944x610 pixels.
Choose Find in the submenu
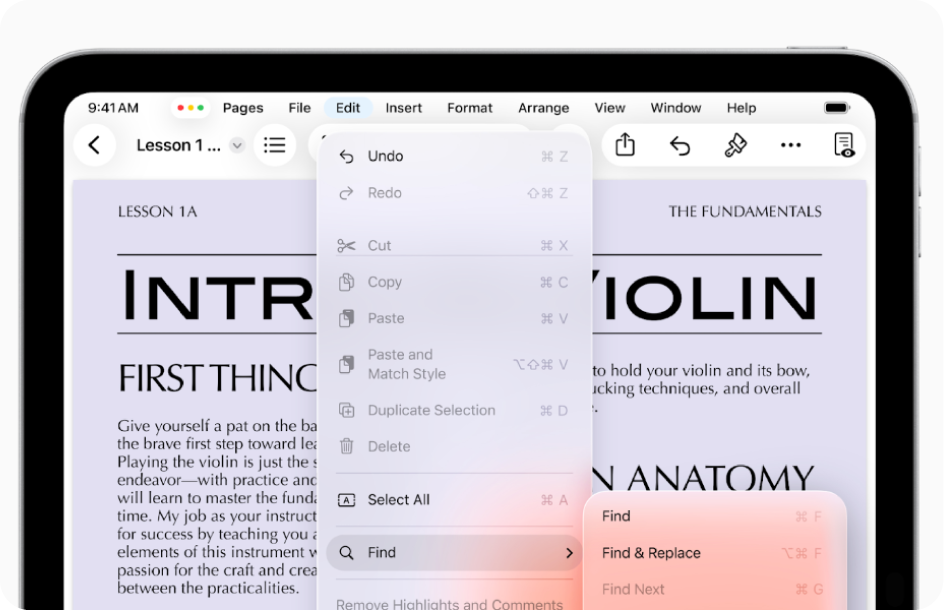point(714,517)
